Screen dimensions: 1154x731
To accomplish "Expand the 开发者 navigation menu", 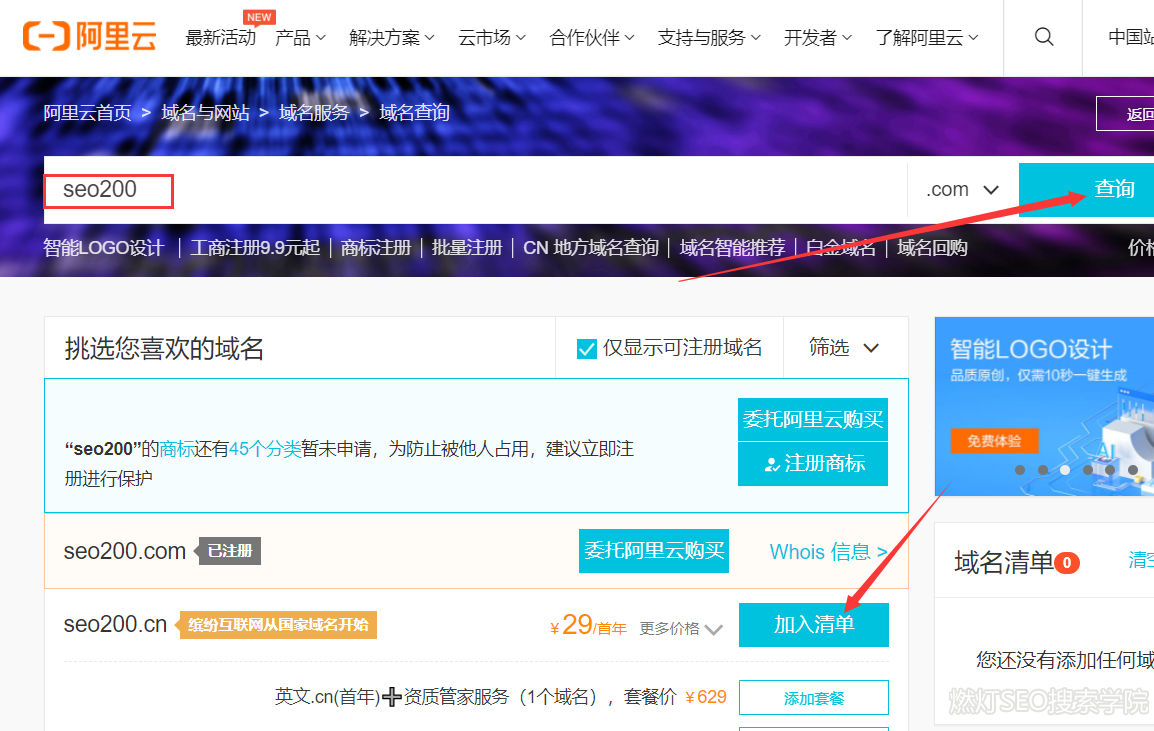I will 818,38.
